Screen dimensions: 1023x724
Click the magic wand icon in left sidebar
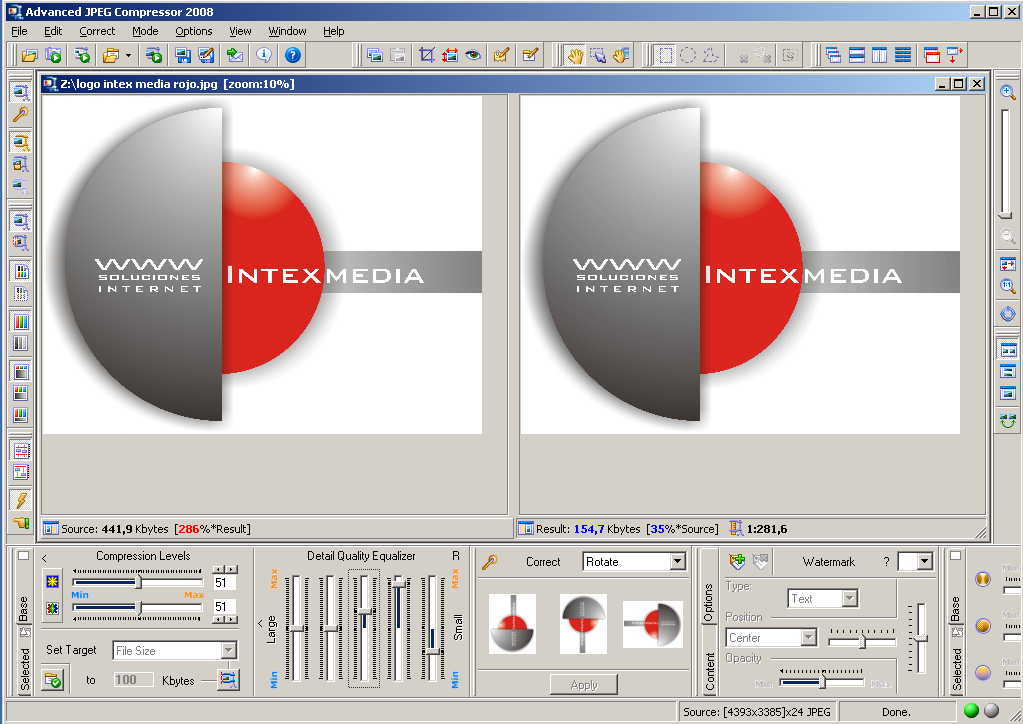click(21, 115)
